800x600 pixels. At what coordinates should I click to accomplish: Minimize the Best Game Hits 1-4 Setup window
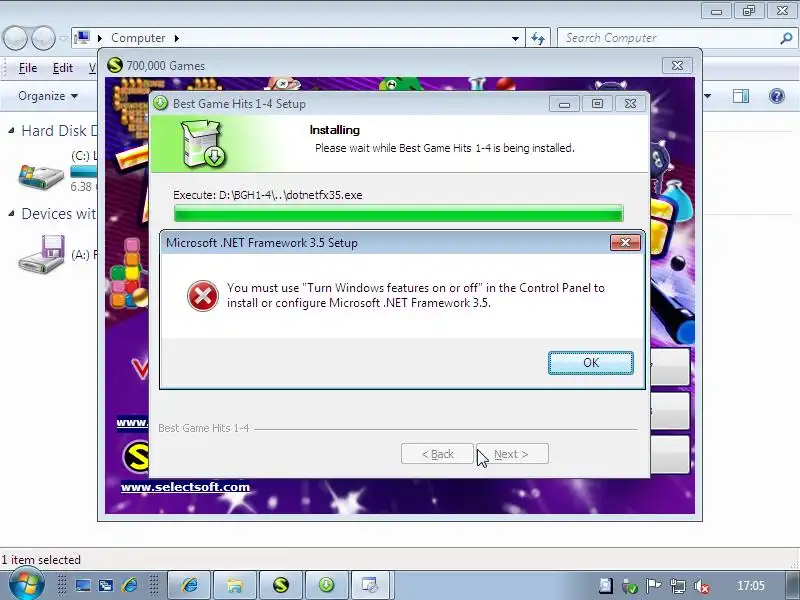click(x=564, y=104)
